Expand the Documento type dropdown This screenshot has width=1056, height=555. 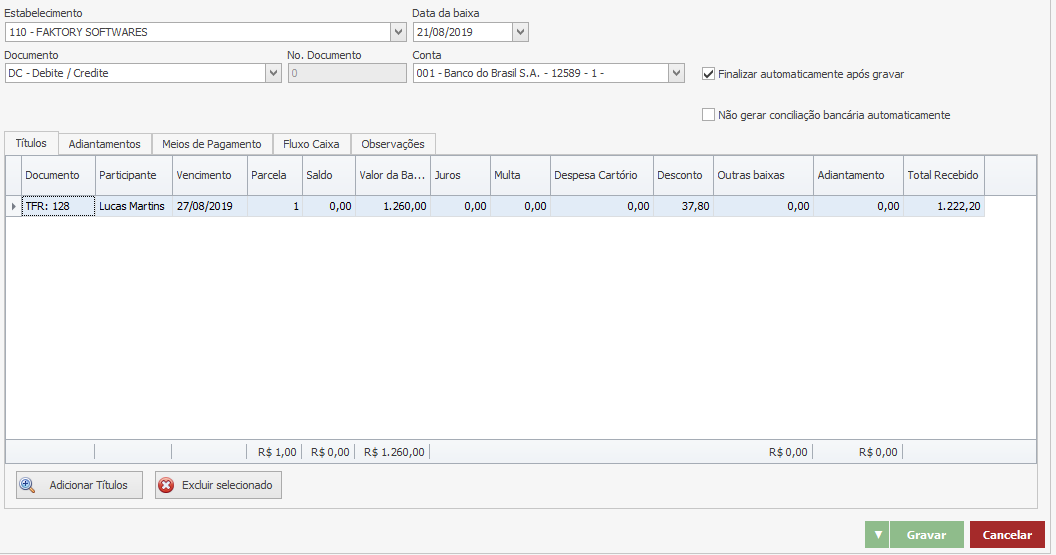[x=274, y=73]
